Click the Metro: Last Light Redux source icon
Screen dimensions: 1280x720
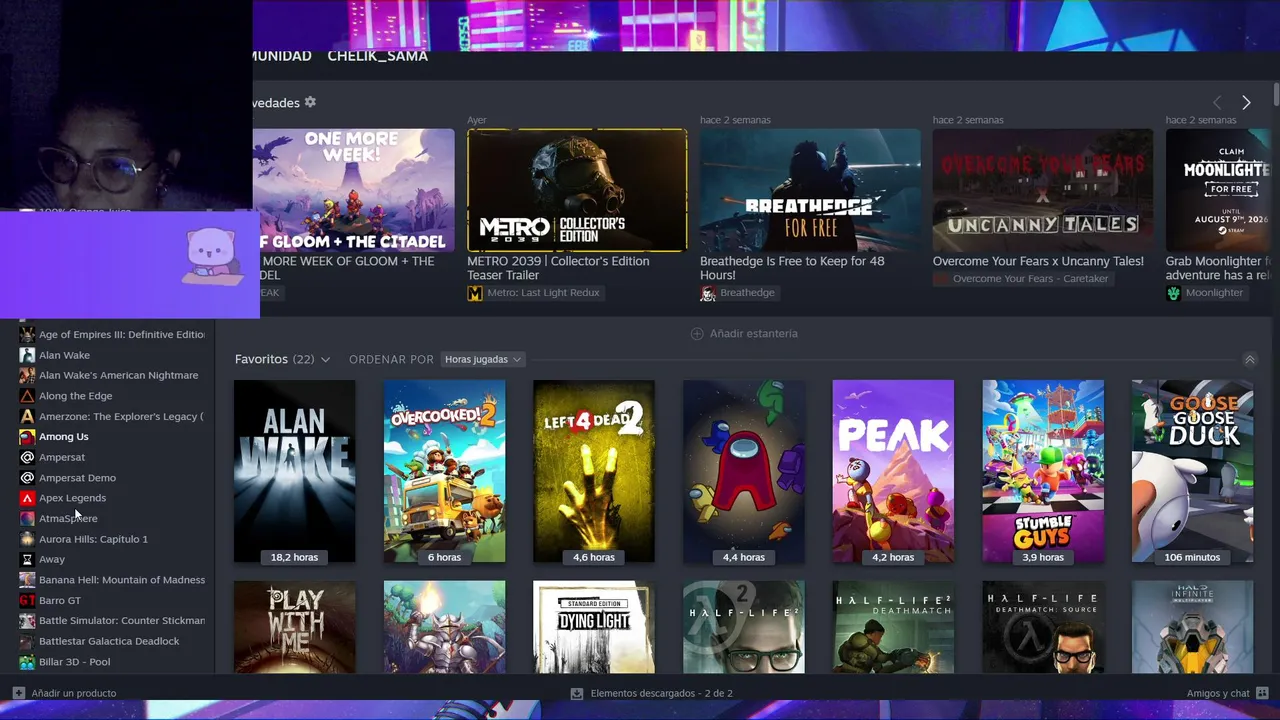tap(475, 293)
